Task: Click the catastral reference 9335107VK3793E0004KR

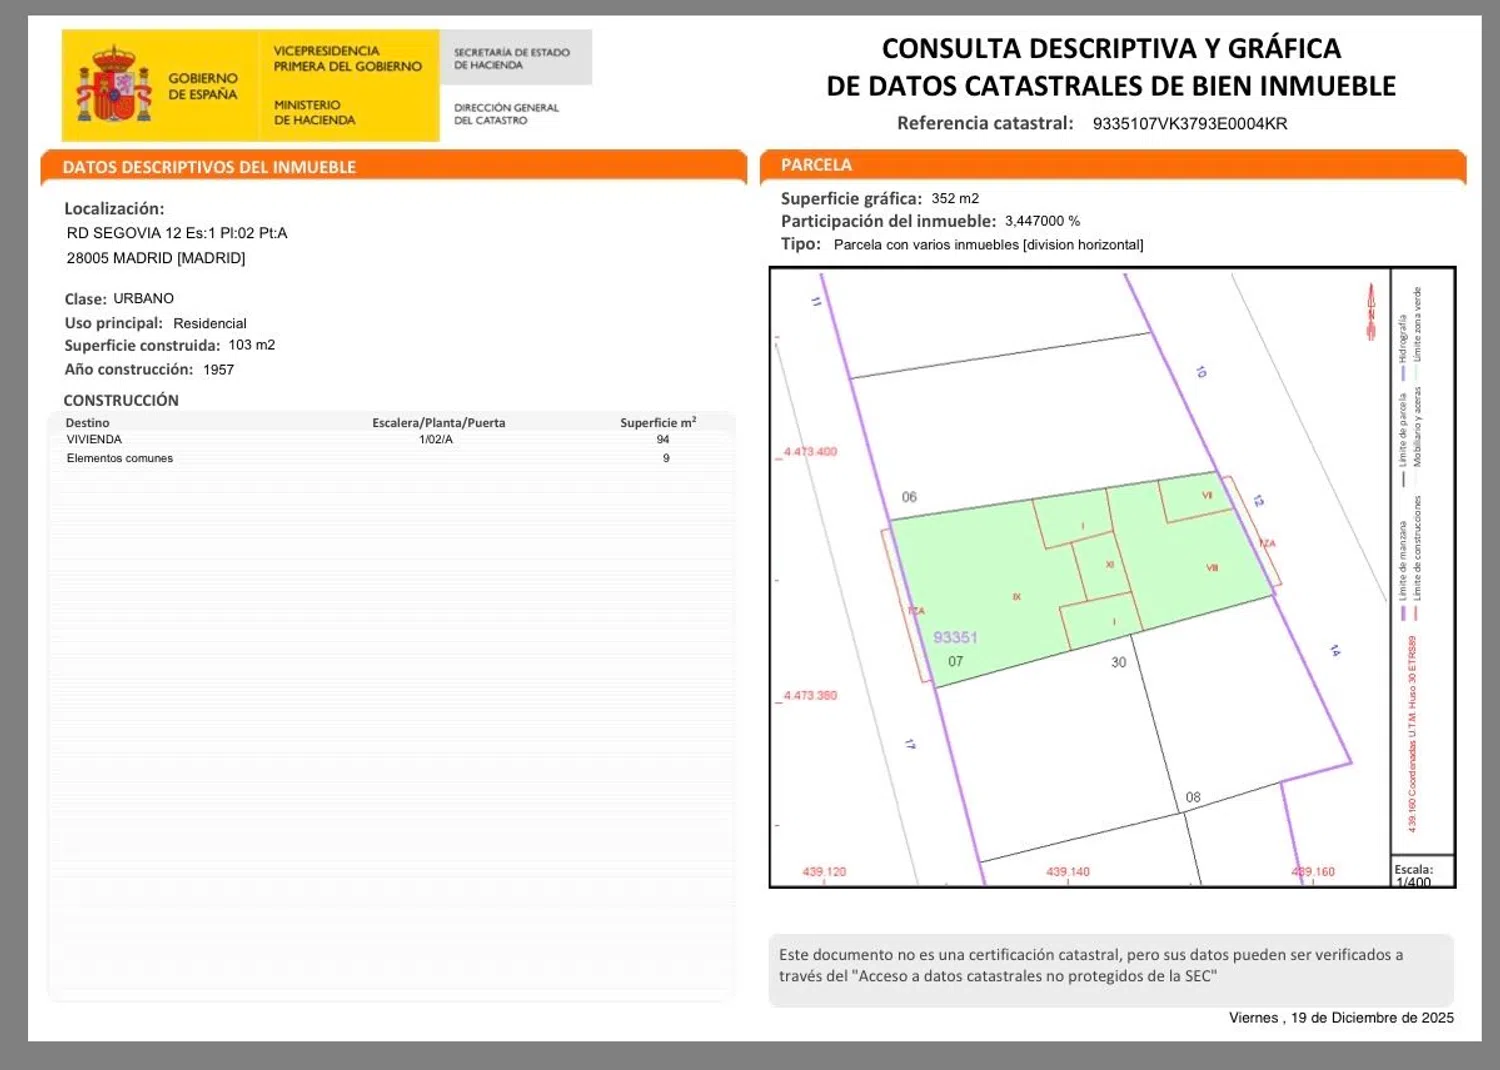Action: (x=1189, y=124)
